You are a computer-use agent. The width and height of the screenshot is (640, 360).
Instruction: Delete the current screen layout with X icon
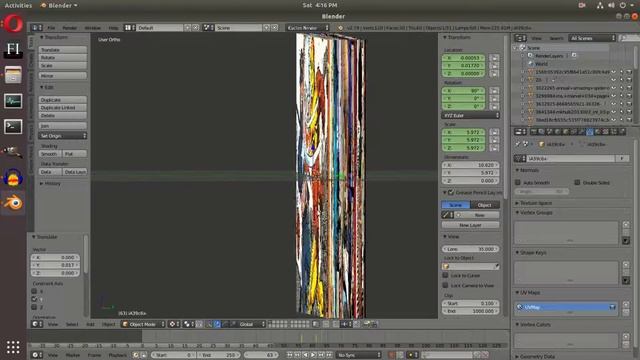point(196,28)
